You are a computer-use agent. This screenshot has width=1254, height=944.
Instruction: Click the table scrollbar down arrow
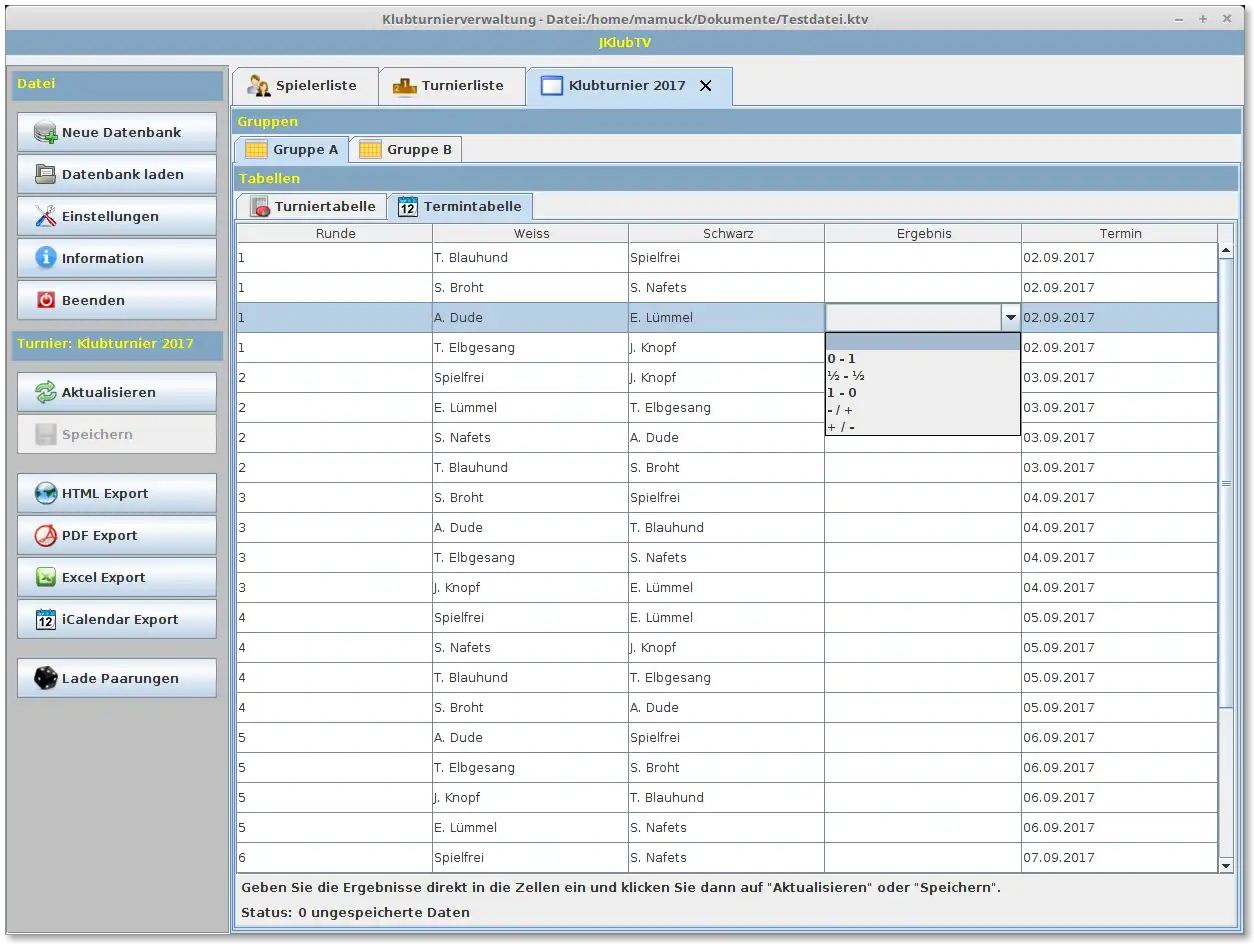click(x=1226, y=865)
